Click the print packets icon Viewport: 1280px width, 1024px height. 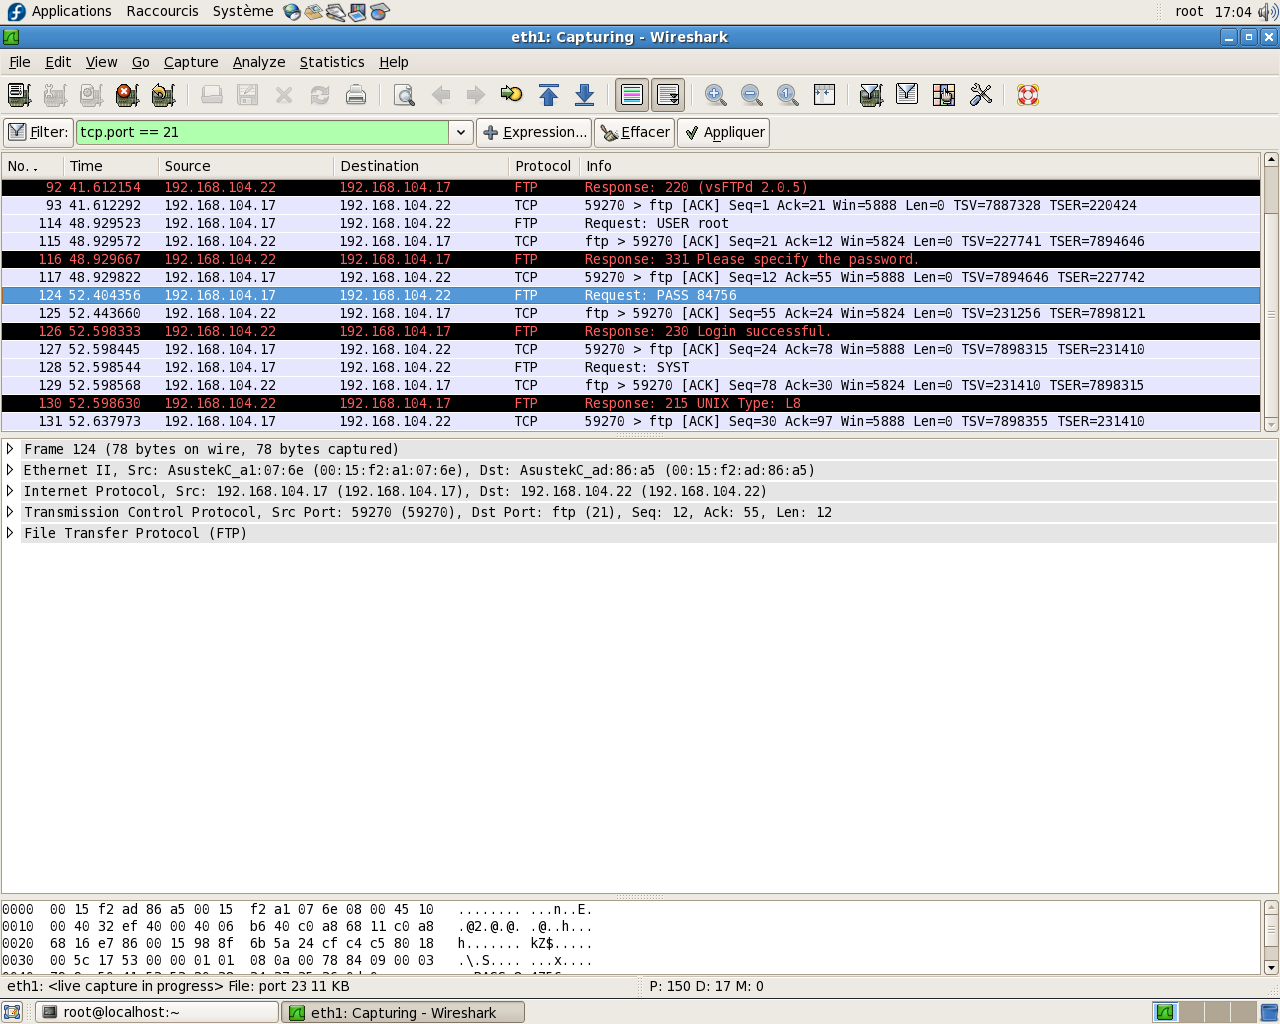(356, 95)
